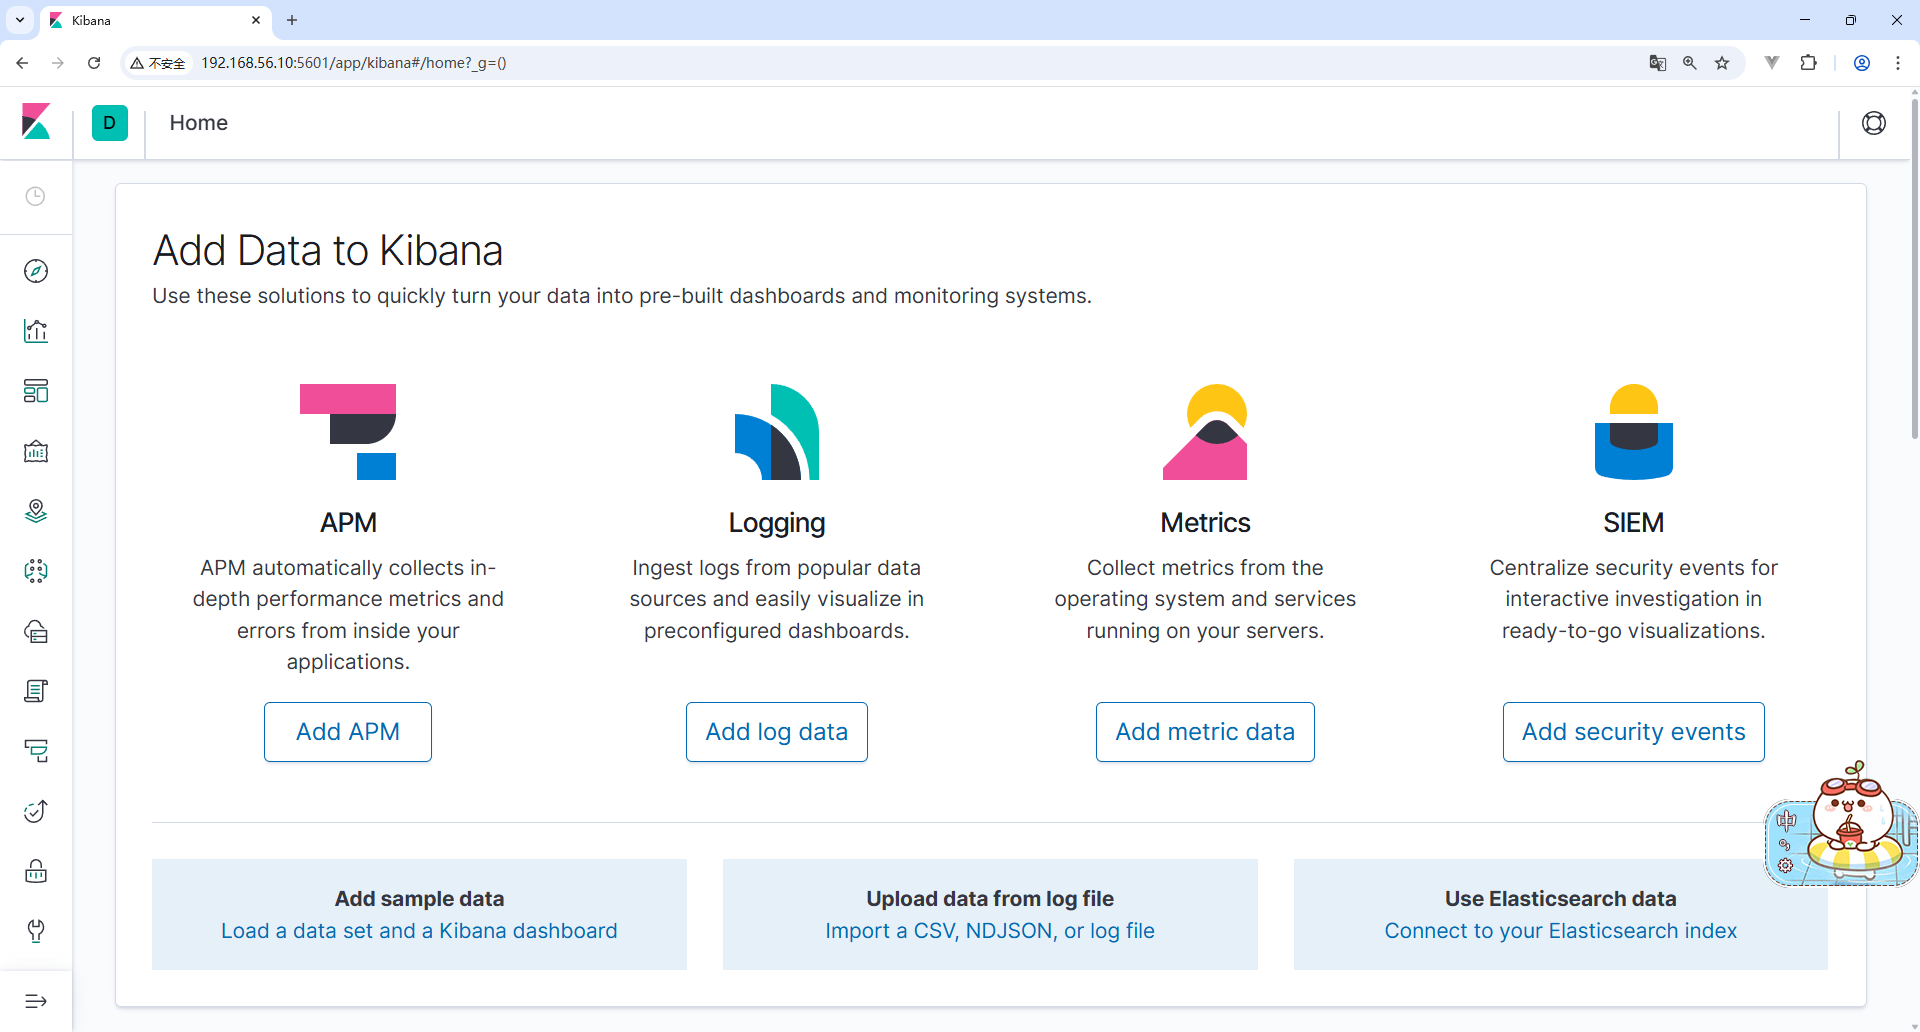Open the browser profile icon
The image size is (1920, 1032).
click(1862, 63)
